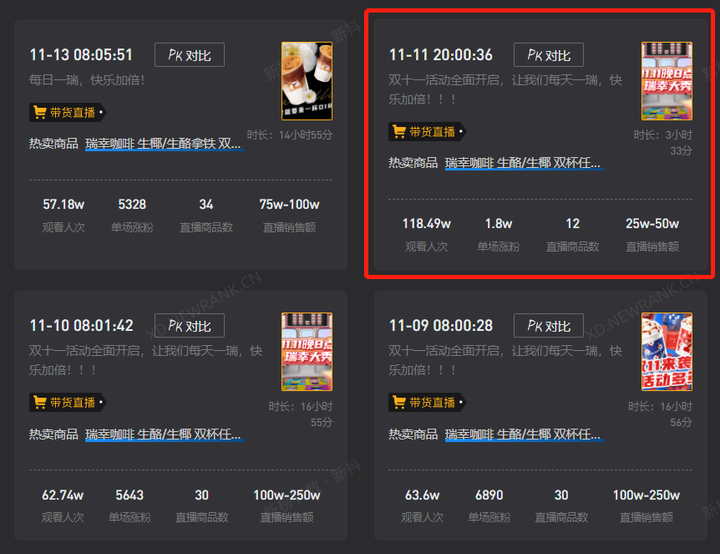Image resolution: width=720 pixels, height=554 pixels.
Task: Click shopping cart icon on 11-09 card
Action: tap(399, 402)
